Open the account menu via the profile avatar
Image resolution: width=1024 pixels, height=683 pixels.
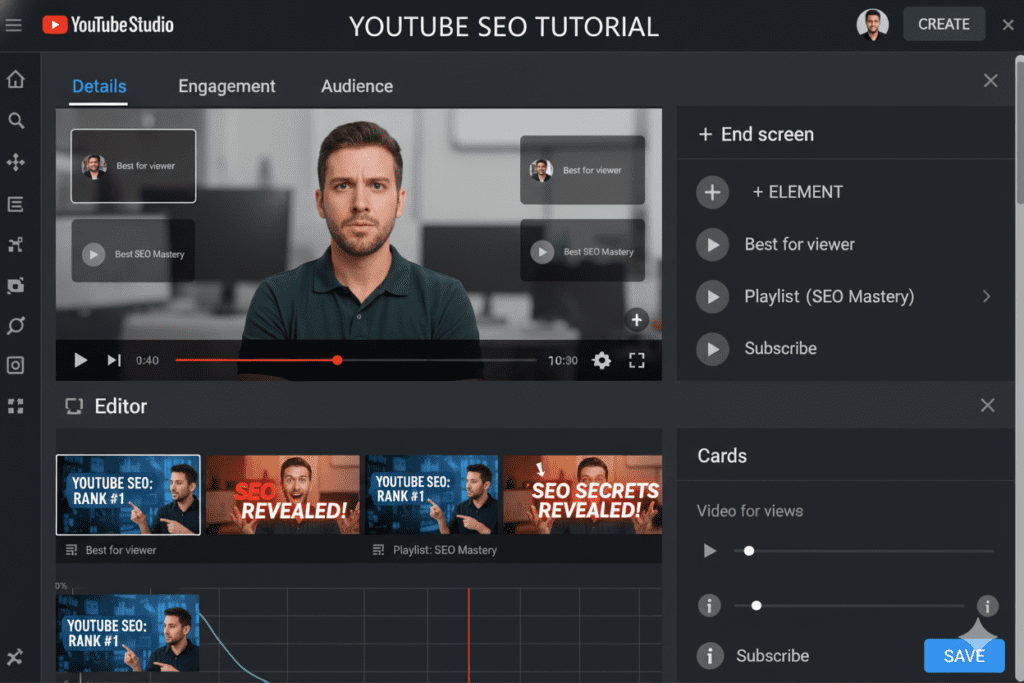pyautogui.click(x=872, y=23)
